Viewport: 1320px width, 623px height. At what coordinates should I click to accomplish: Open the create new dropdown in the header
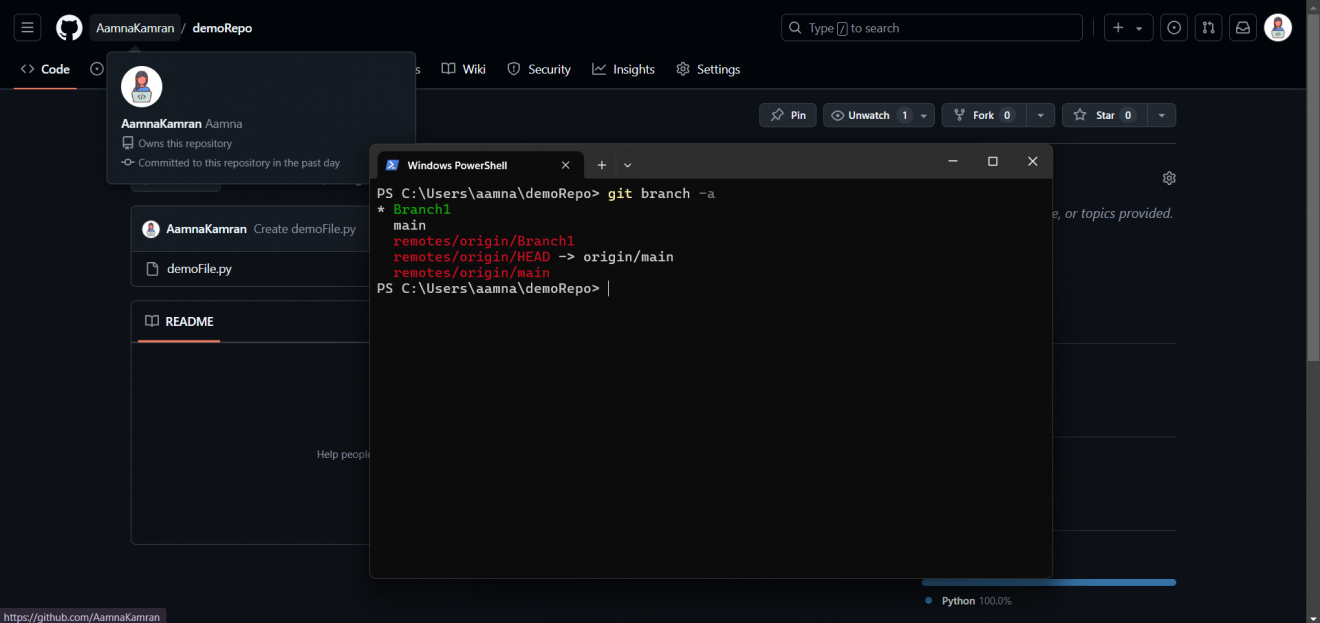1128,27
